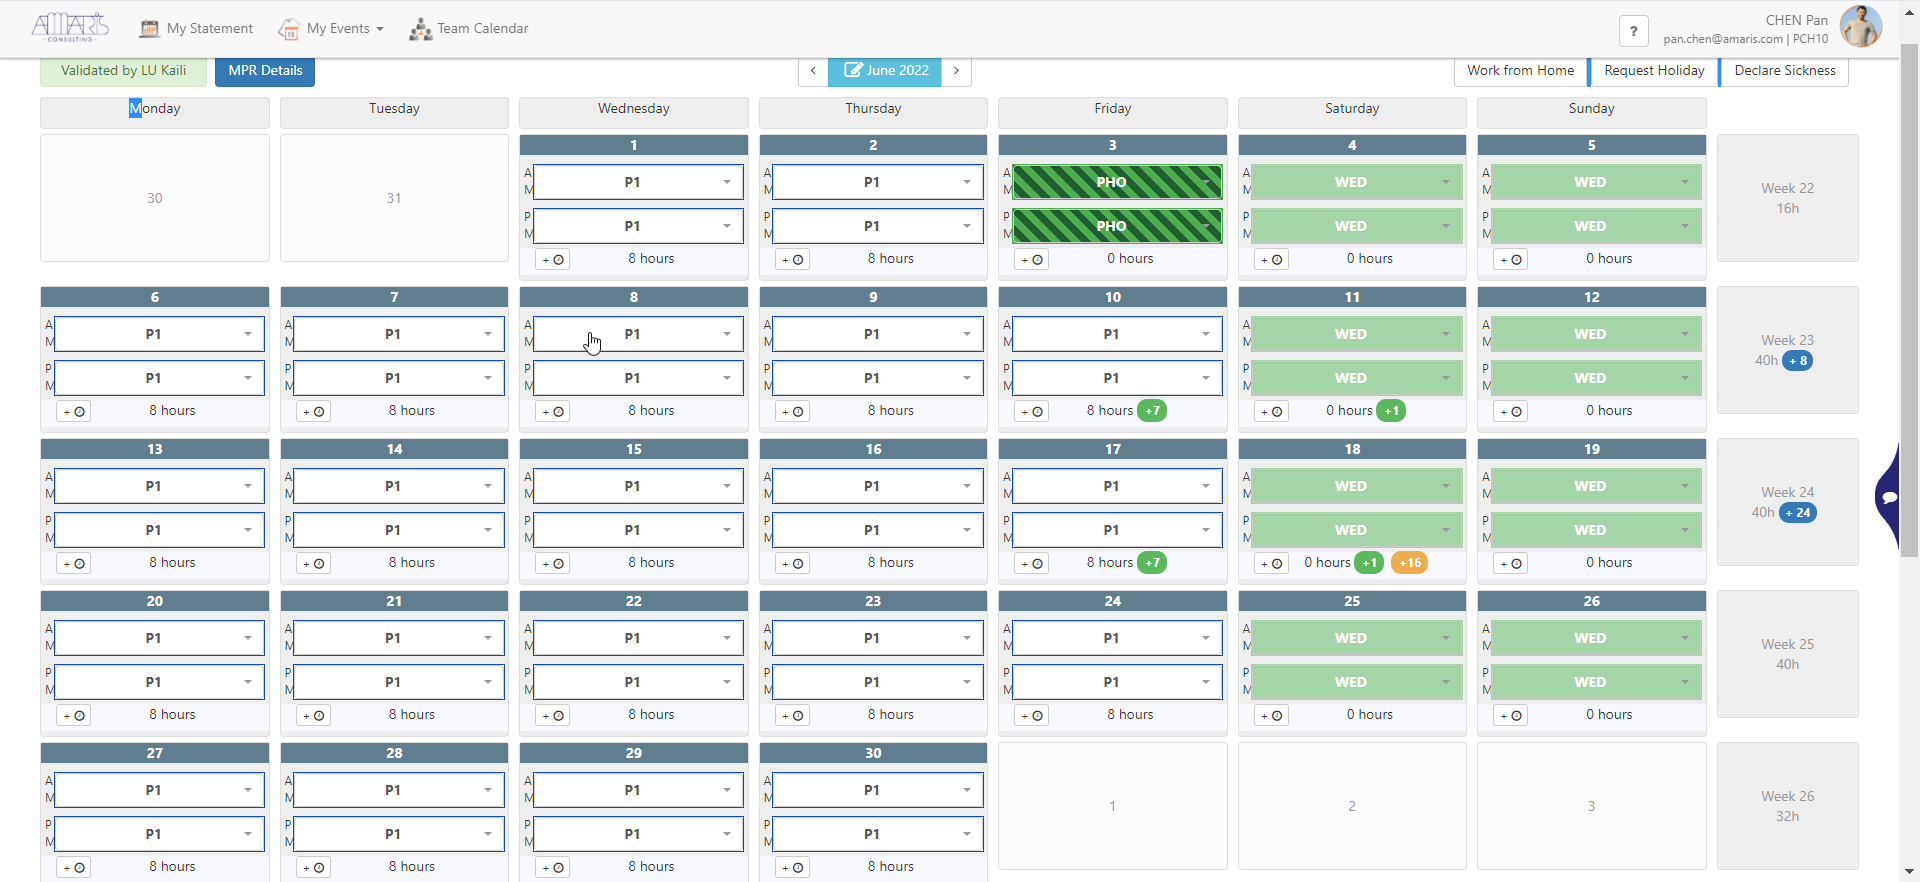Open June 2 afternoon P1 dropdown
This screenshot has height=882, width=1920.
point(878,226)
